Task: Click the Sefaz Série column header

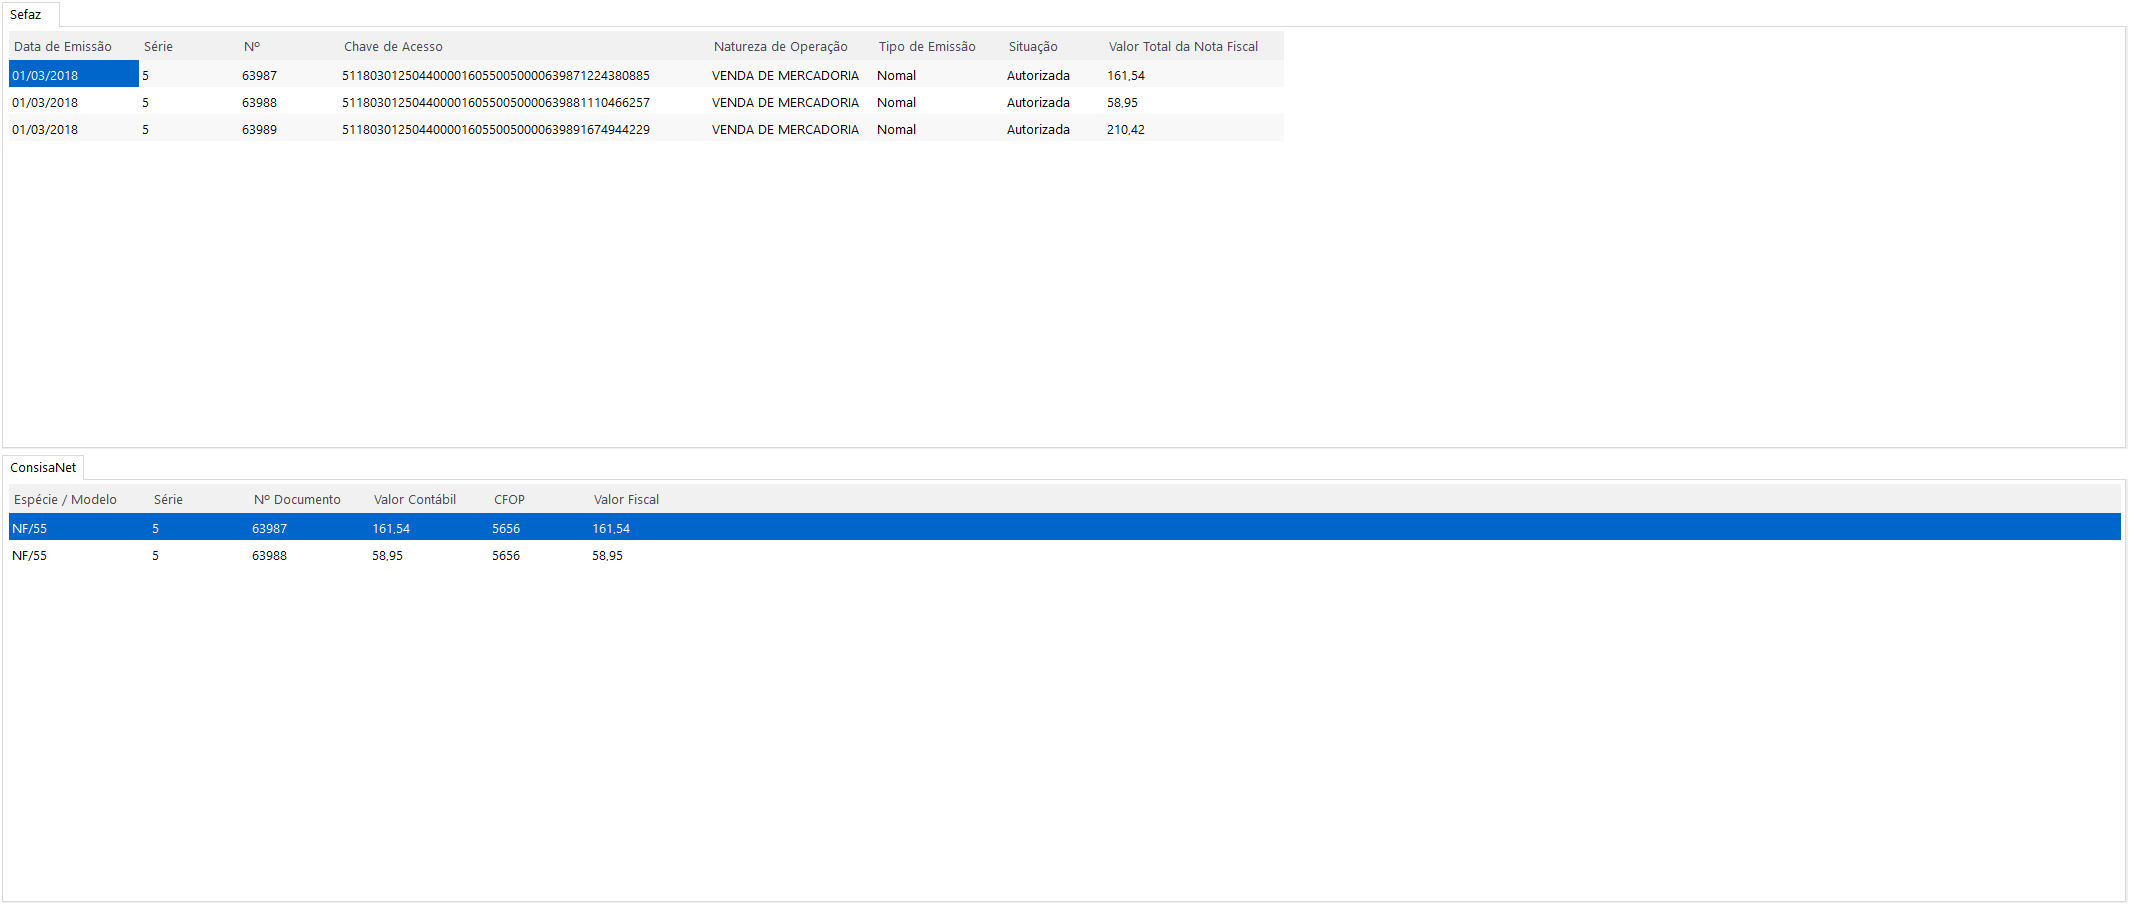Action: (x=158, y=47)
